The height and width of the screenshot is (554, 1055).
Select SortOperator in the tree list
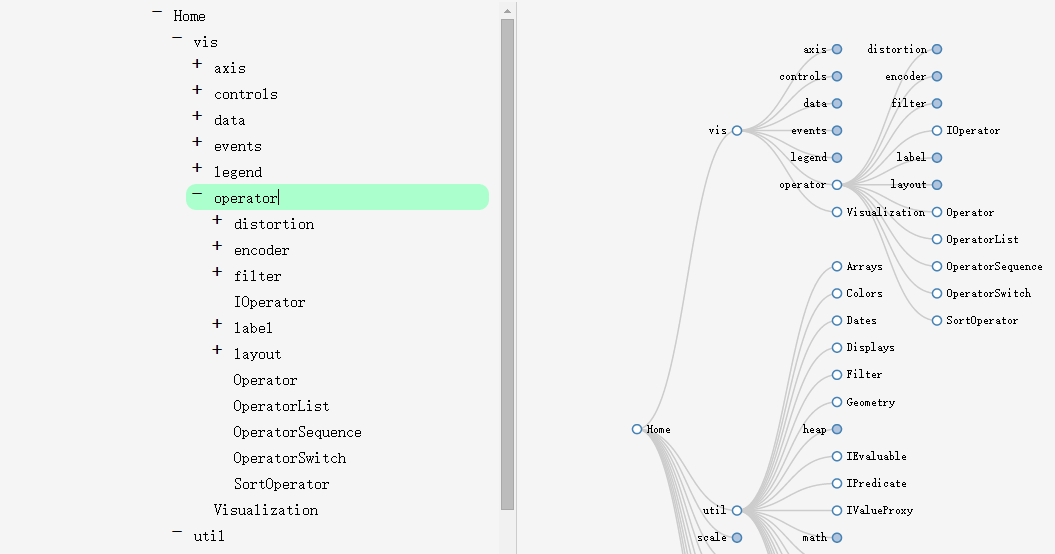coord(281,484)
